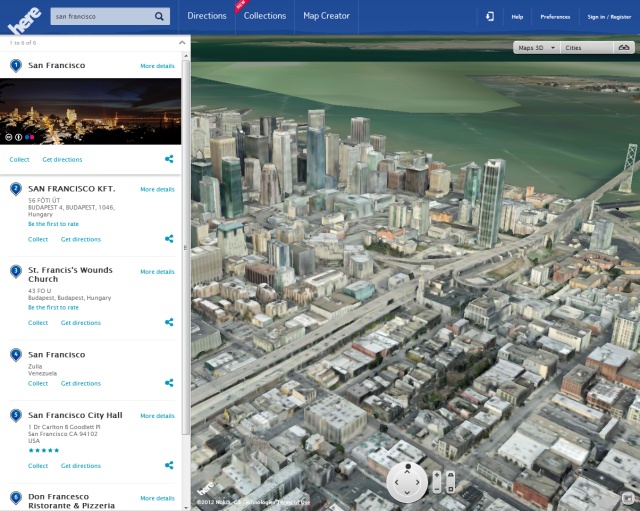Open the Map Creator tab
Viewport: 640px width, 511px height.
328,16
